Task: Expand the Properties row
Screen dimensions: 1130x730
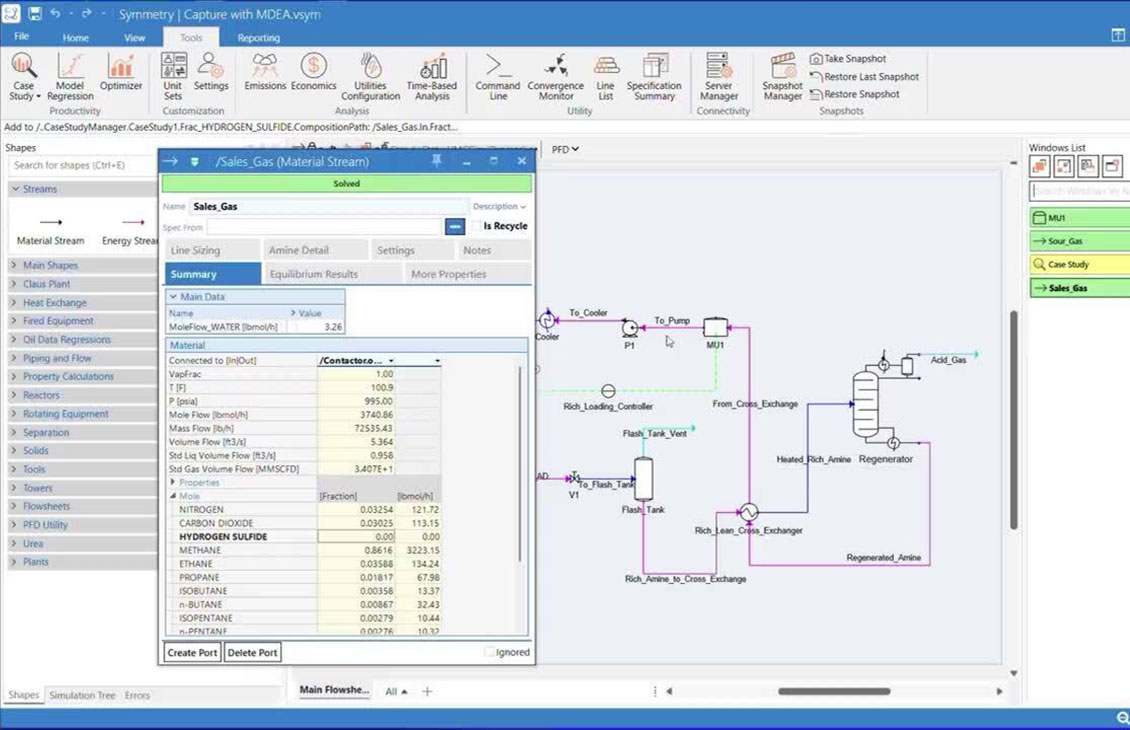Action: click(x=172, y=482)
